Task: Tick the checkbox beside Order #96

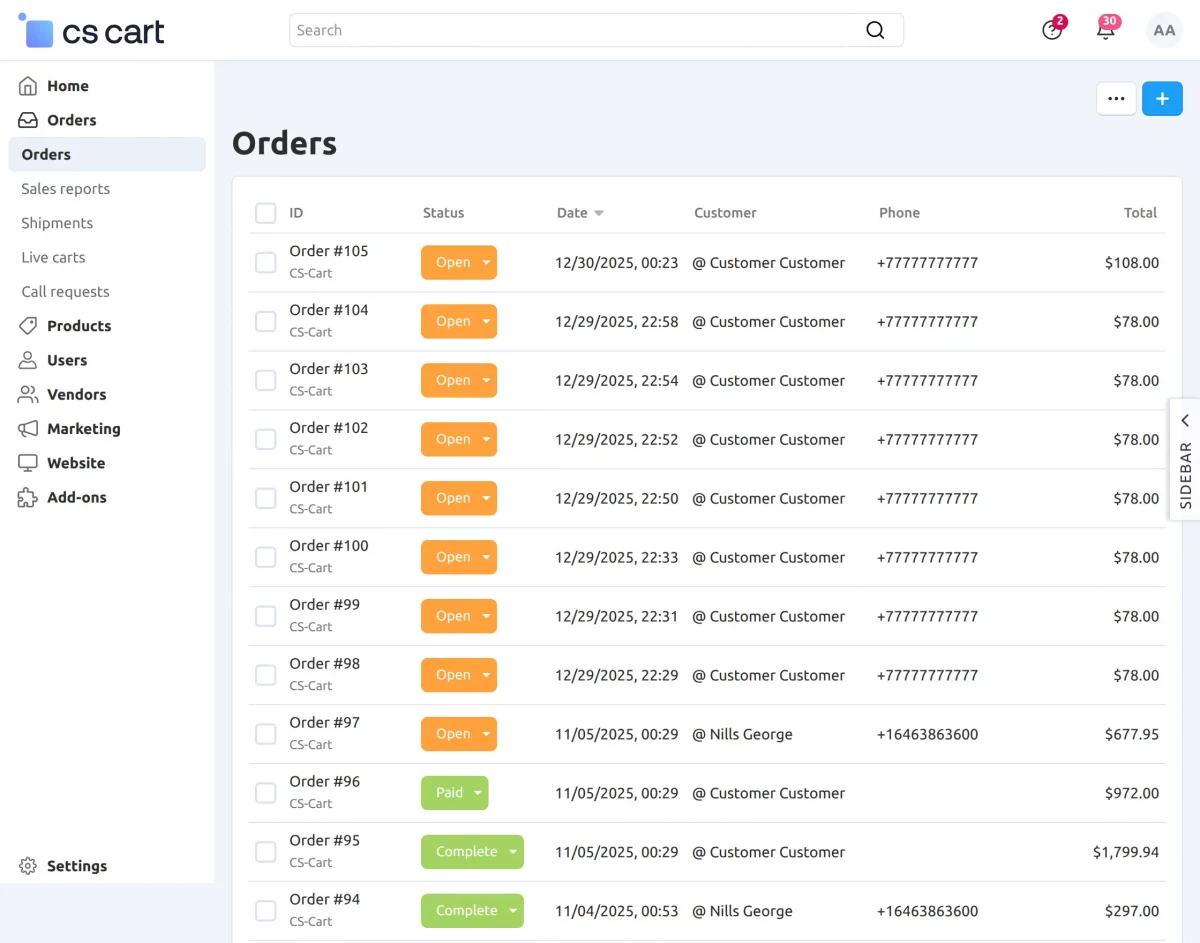Action: [x=265, y=792]
